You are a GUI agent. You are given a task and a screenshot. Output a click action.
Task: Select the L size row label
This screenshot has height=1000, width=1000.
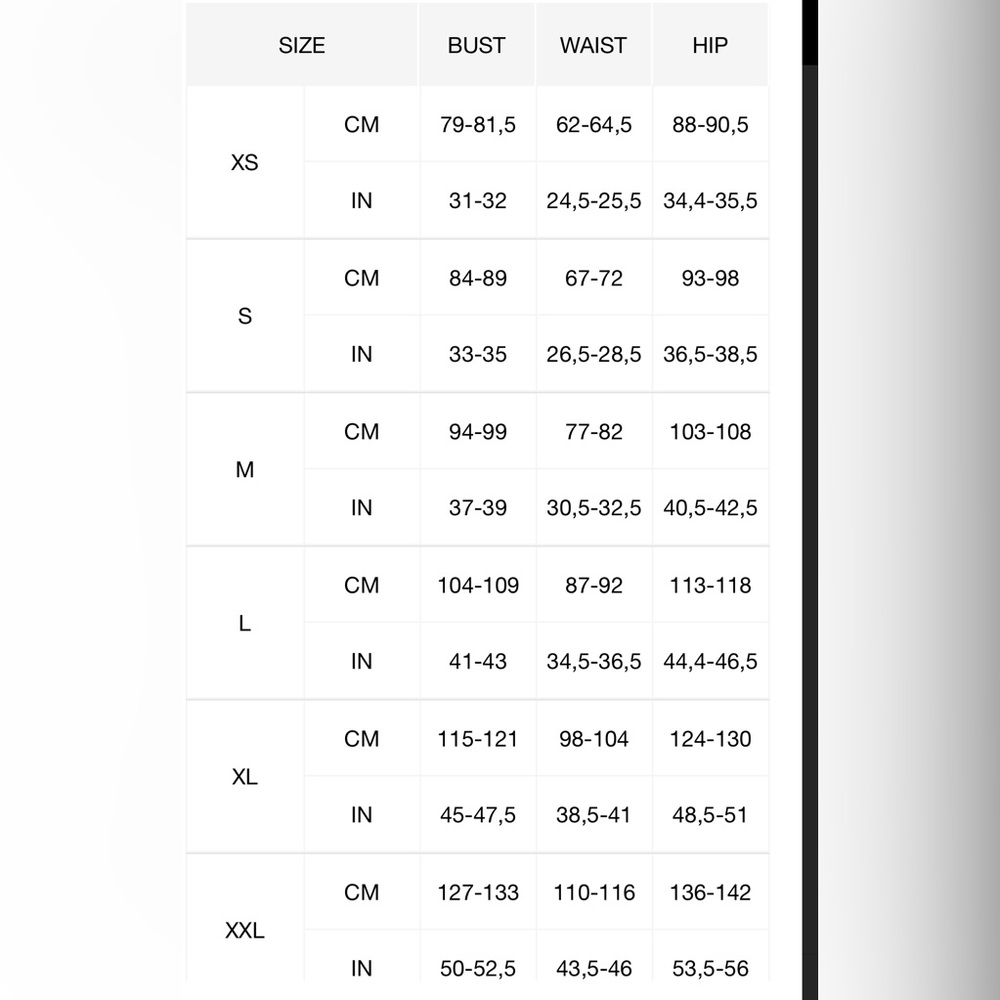point(244,624)
